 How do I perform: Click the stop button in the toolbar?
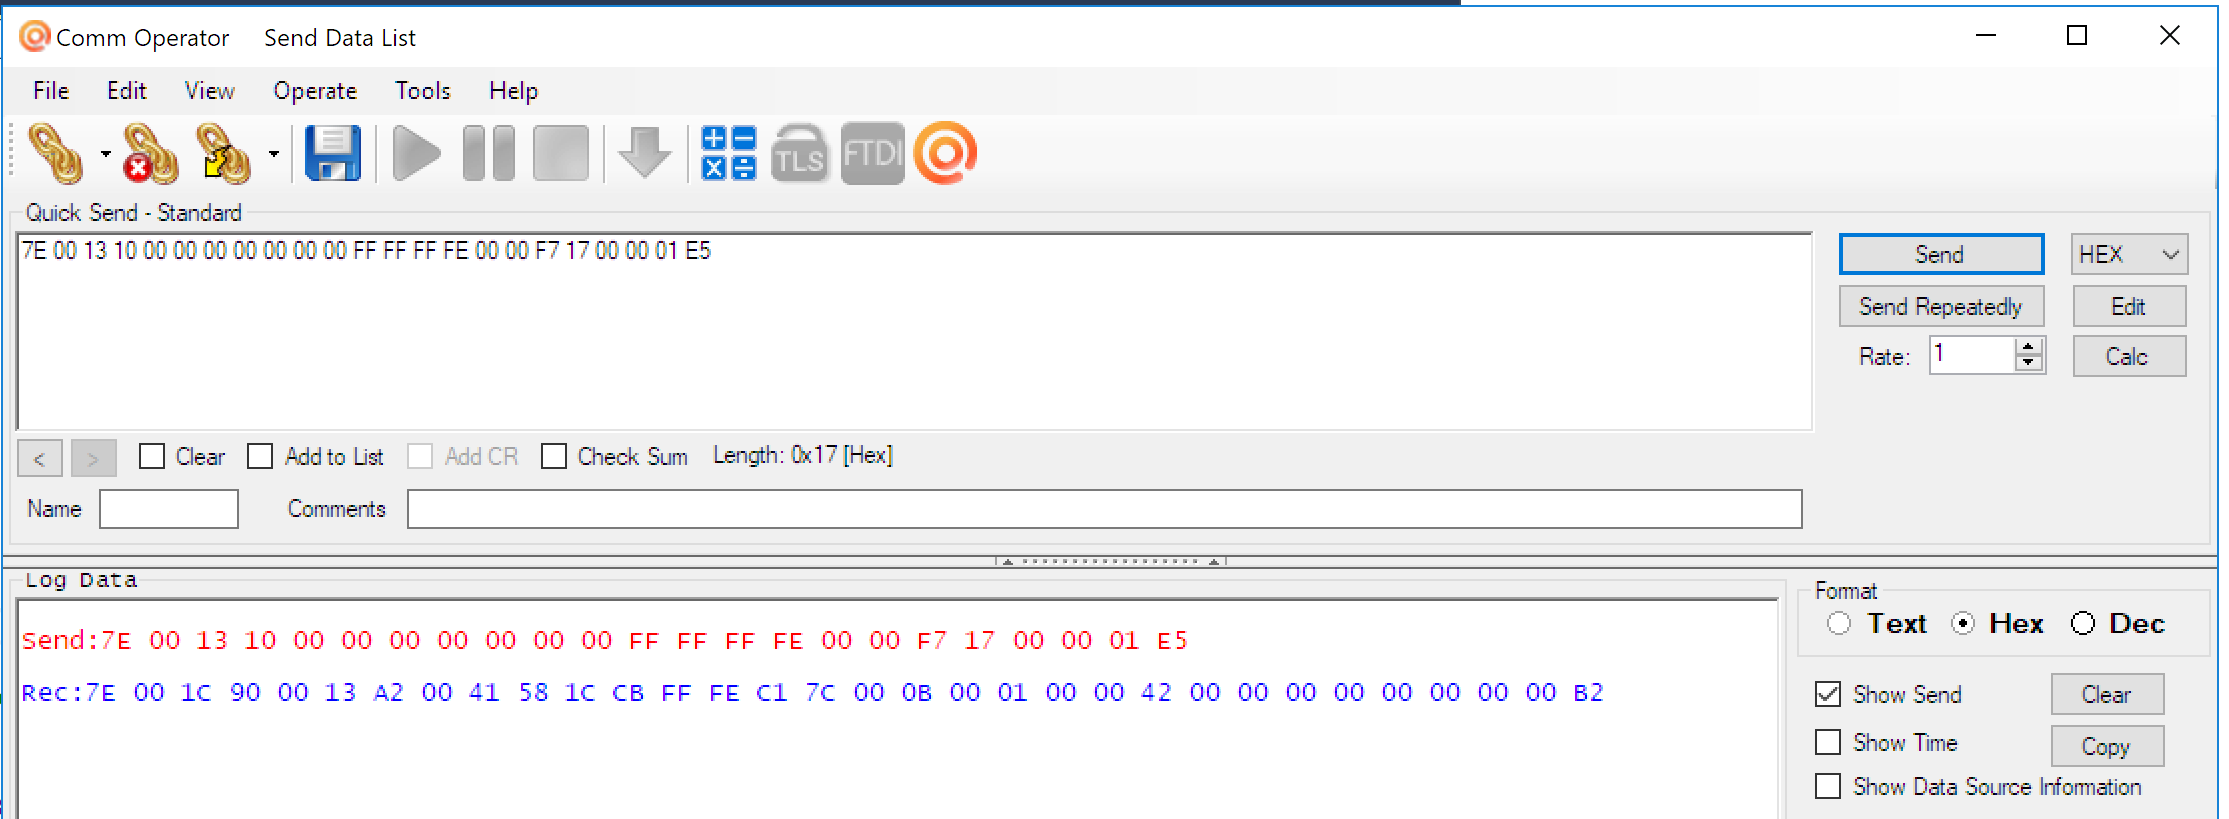pos(561,154)
